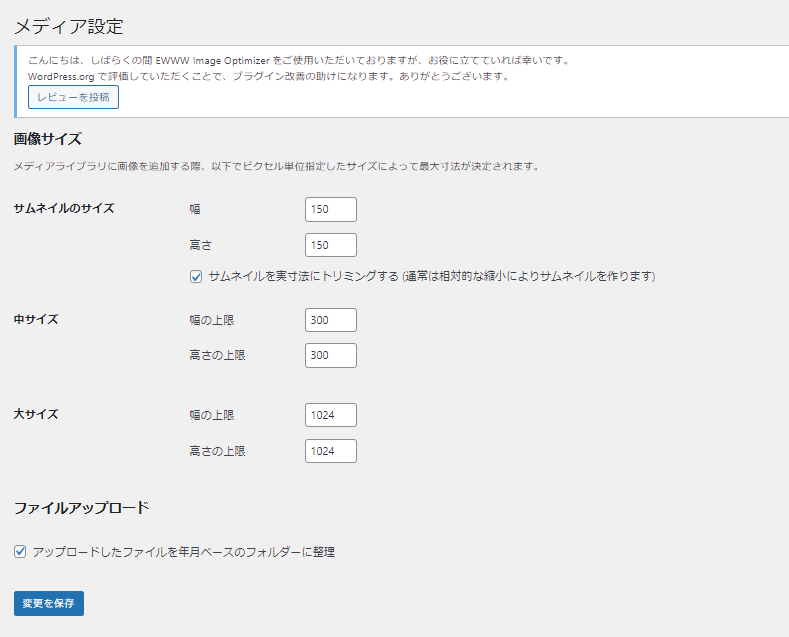Image resolution: width=789 pixels, height=637 pixels.
Task: Click label アップロードしたファイルを年月ベースのフォルダーに整理
Action: 184,552
